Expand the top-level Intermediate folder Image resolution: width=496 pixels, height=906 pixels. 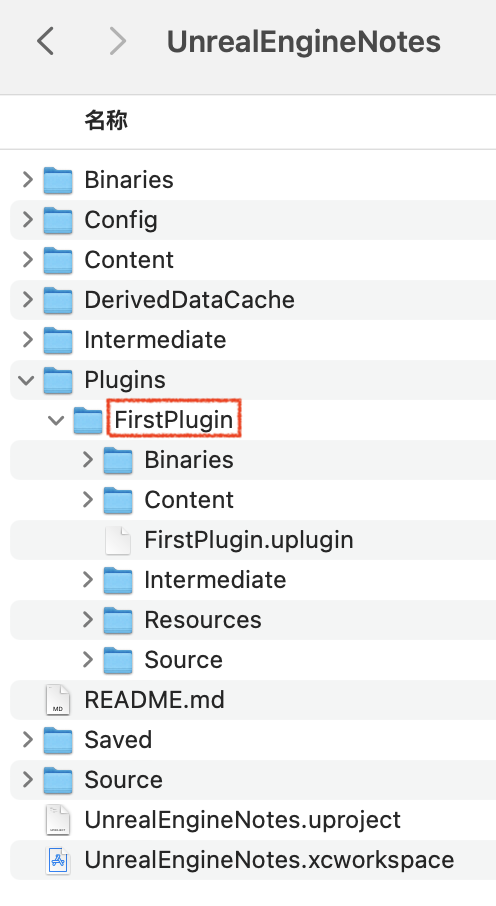27,340
